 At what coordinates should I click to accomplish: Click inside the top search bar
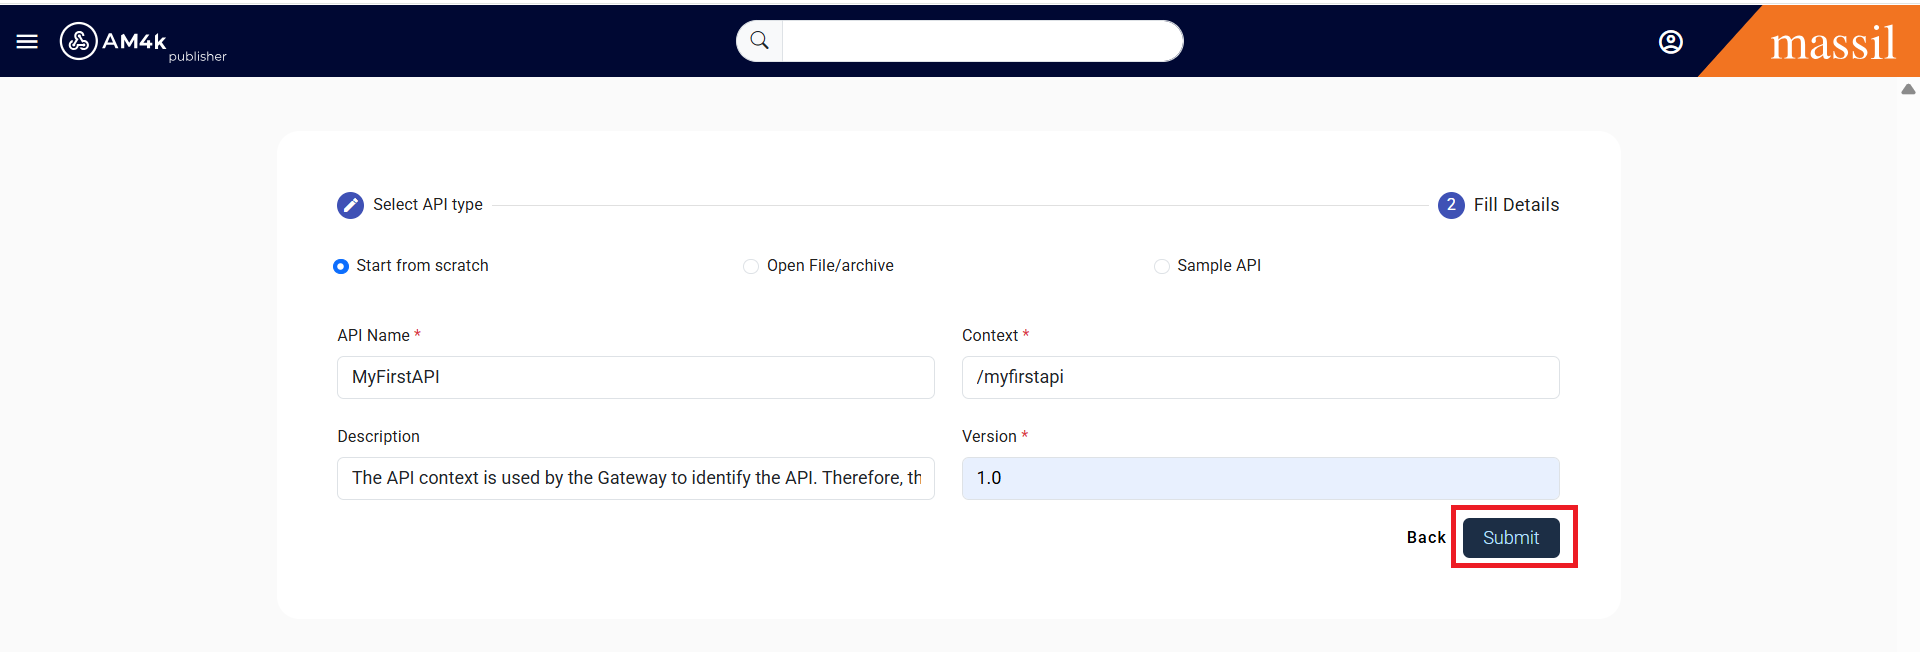pyautogui.click(x=980, y=41)
